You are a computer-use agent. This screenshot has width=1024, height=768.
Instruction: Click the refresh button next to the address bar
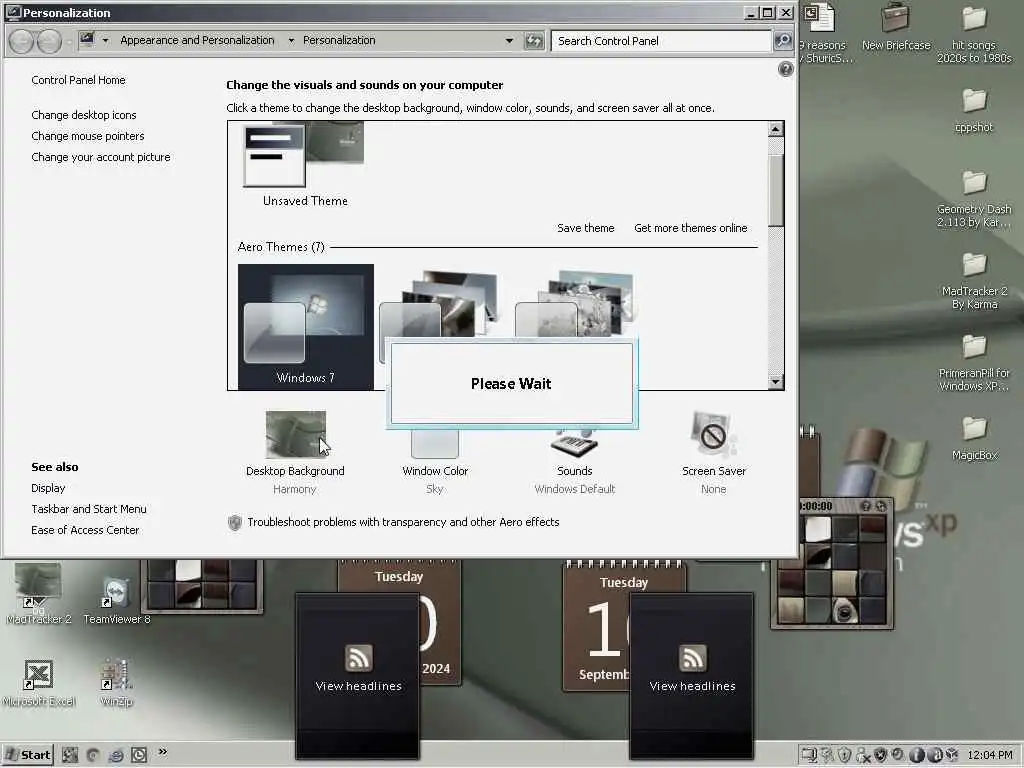tap(534, 40)
